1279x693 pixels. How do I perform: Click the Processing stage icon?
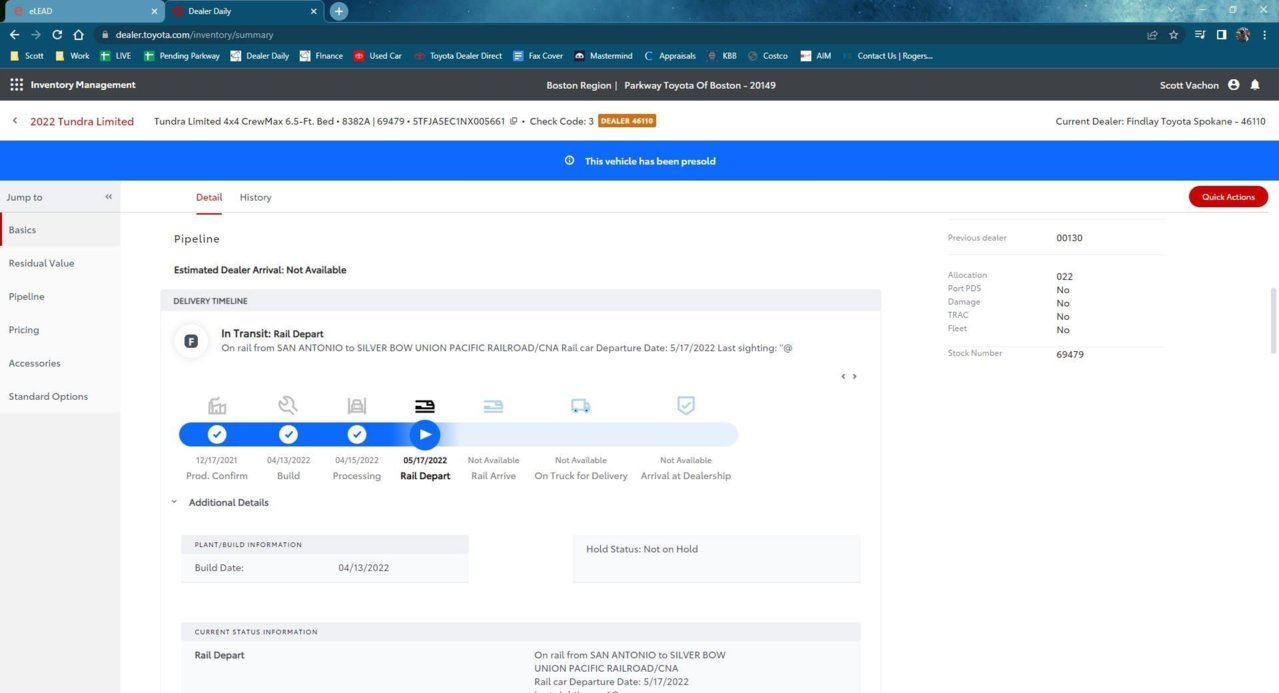coord(357,405)
